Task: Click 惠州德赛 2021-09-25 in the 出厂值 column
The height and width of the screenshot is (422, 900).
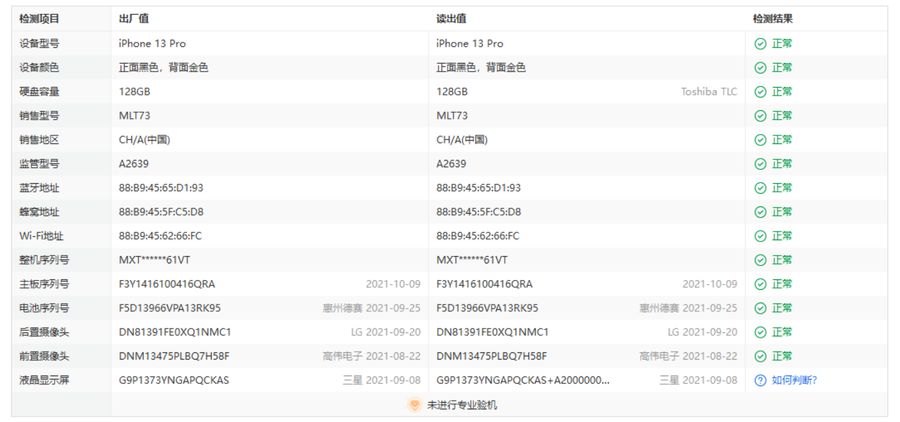Action: 371,308
